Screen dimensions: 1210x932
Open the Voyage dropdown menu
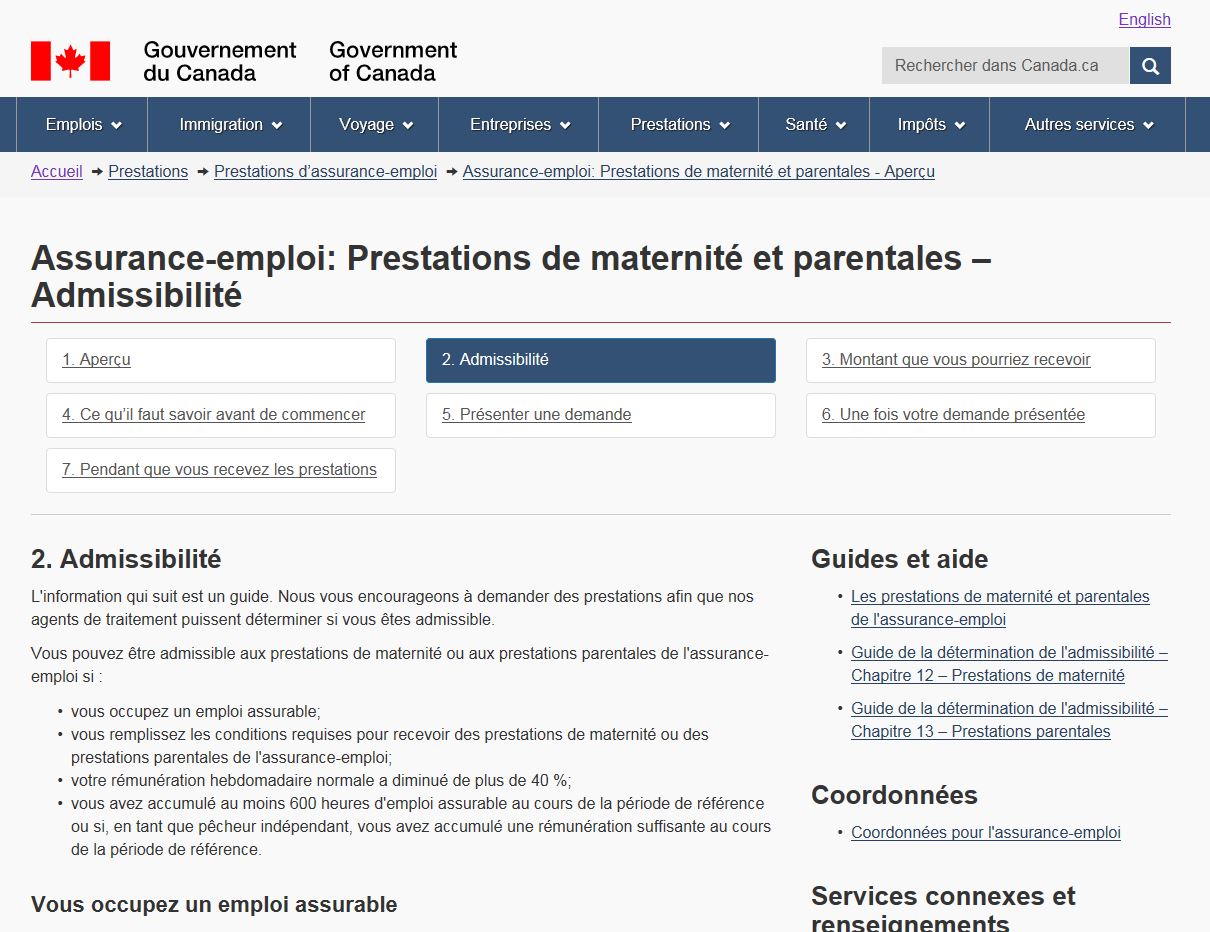point(376,125)
